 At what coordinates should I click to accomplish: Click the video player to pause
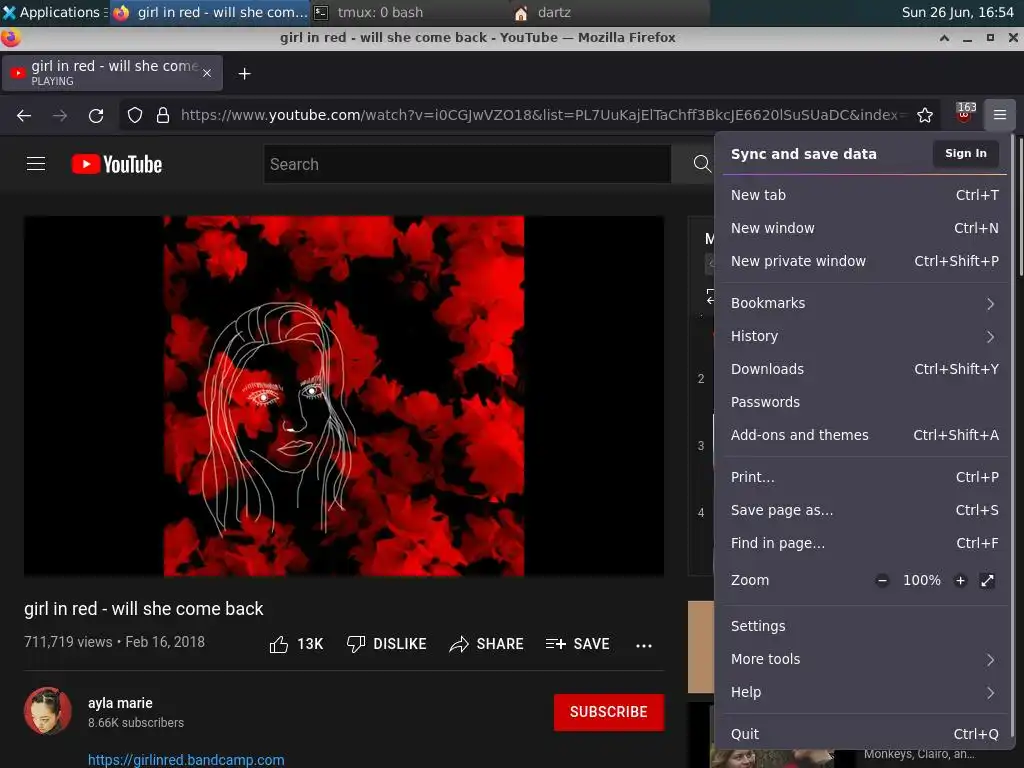[344, 396]
